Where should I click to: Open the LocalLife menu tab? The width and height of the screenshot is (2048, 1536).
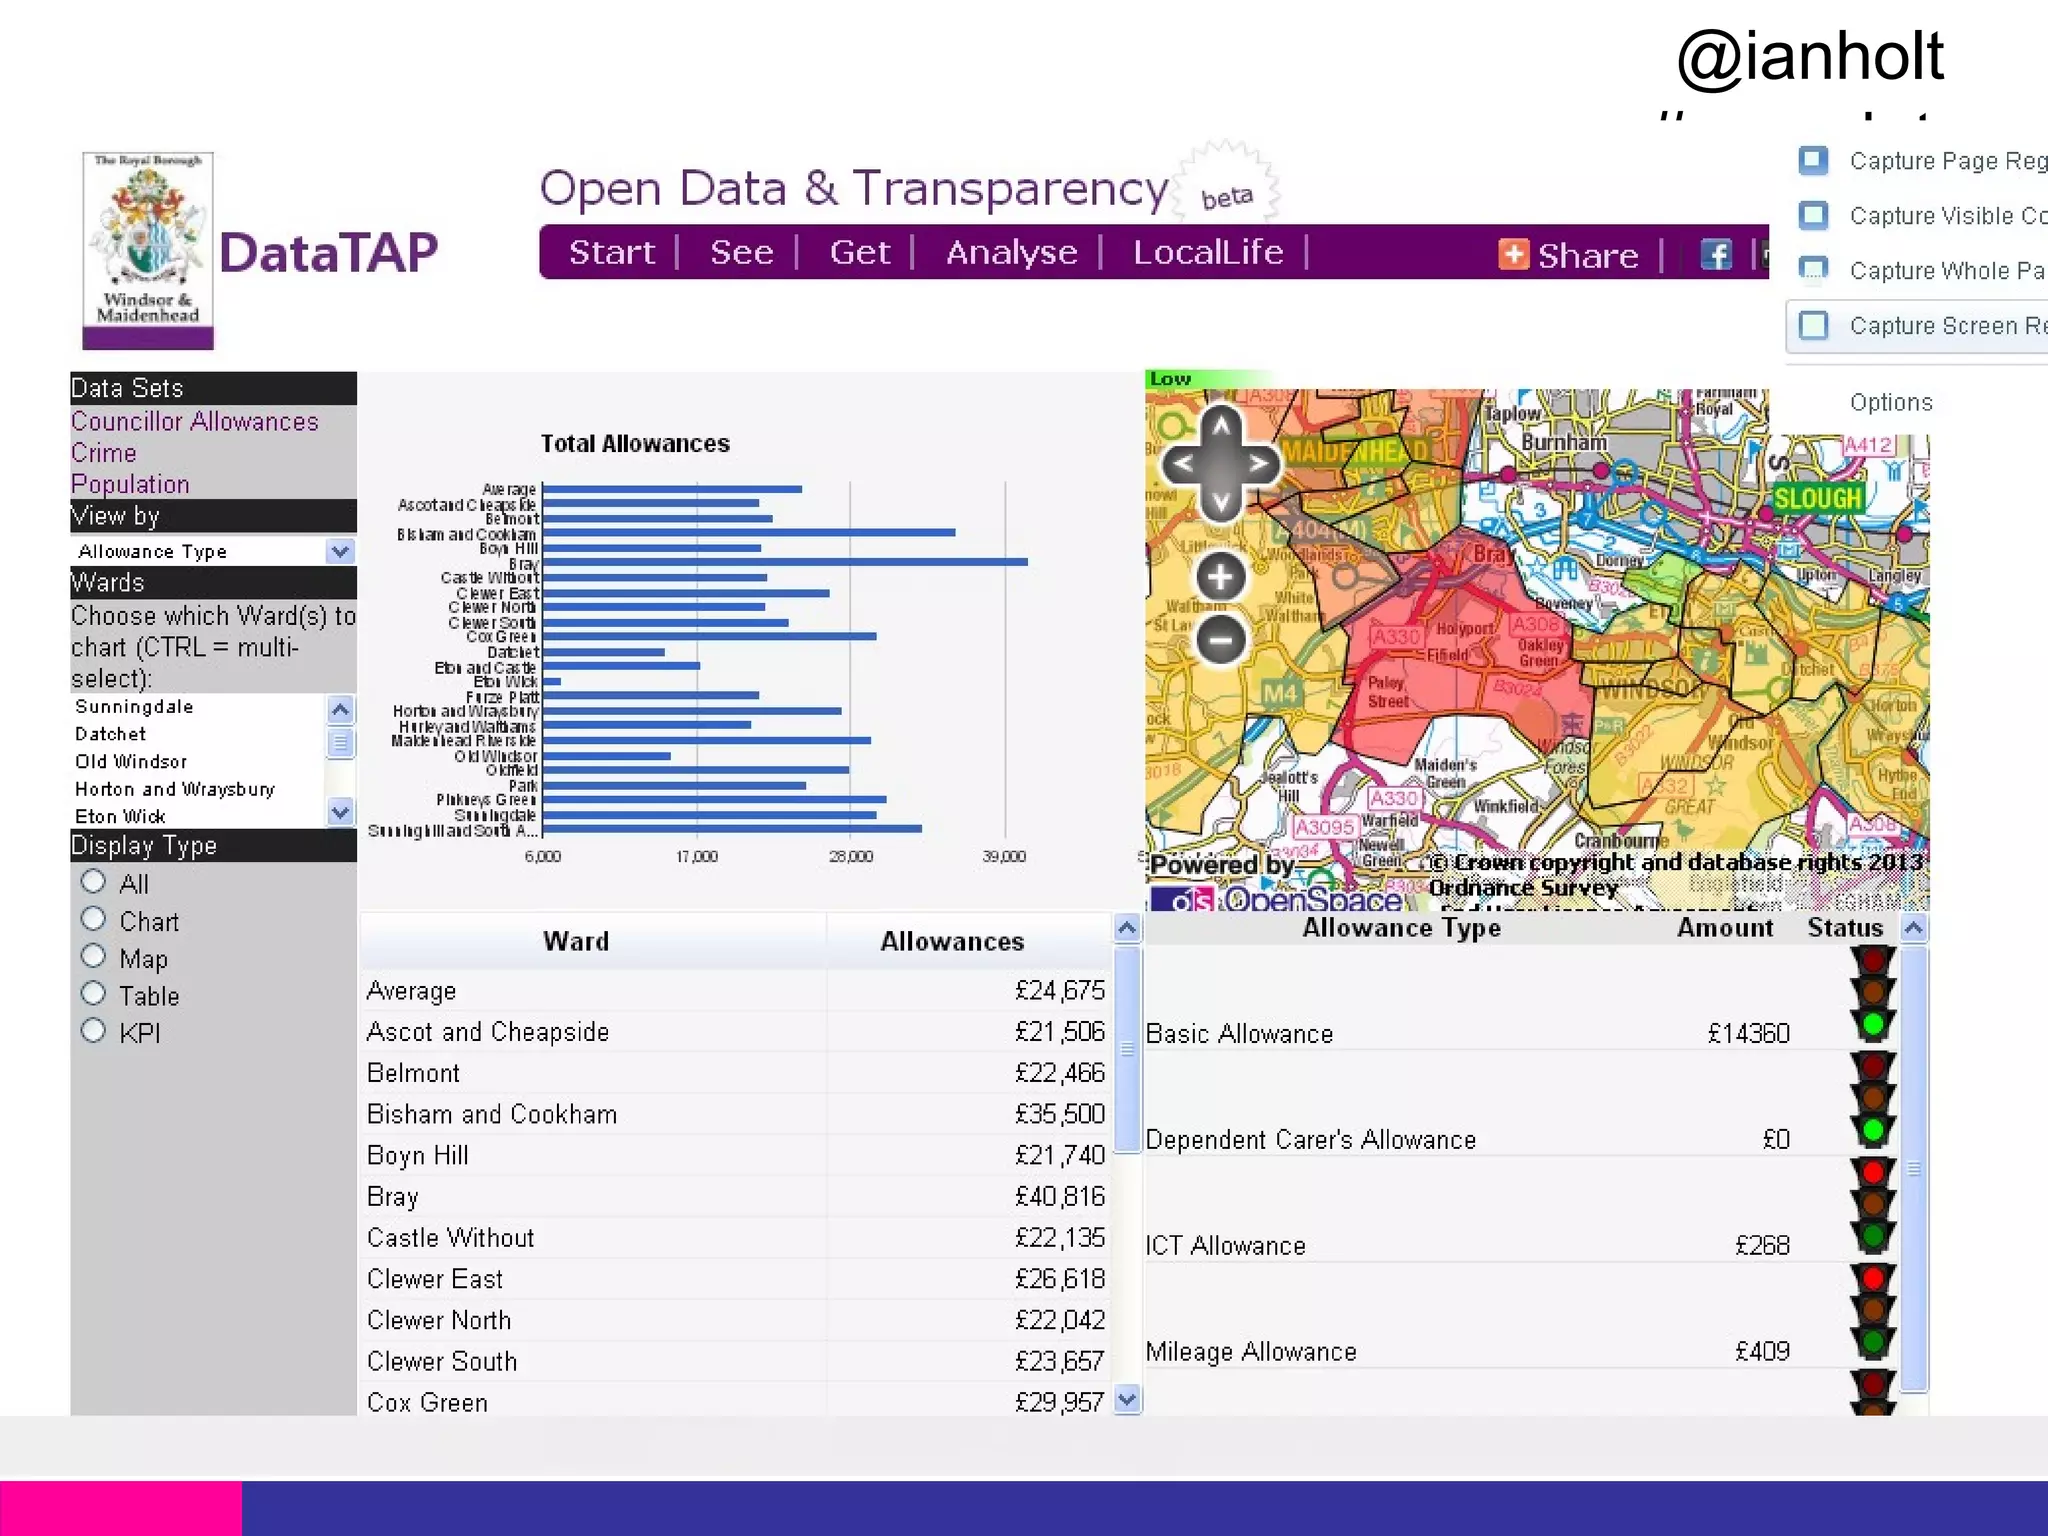[1208, 252]
